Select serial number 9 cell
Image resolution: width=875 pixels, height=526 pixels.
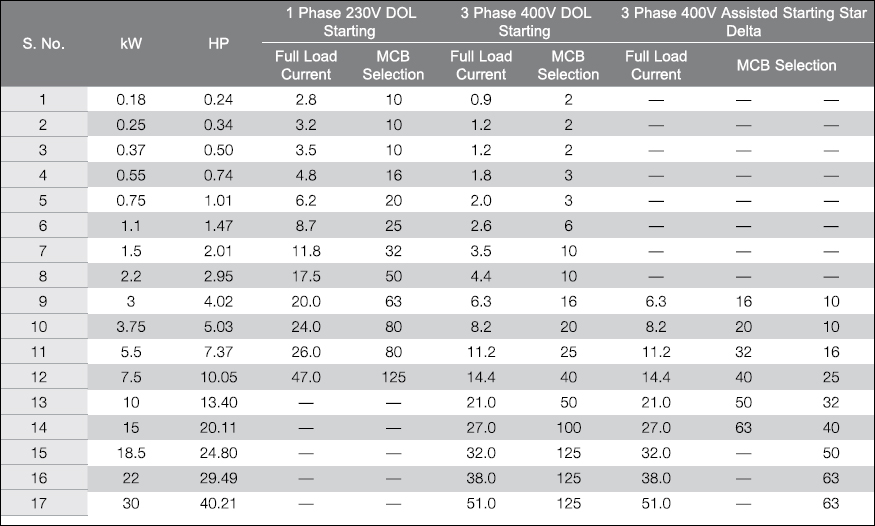click(43, 302)
